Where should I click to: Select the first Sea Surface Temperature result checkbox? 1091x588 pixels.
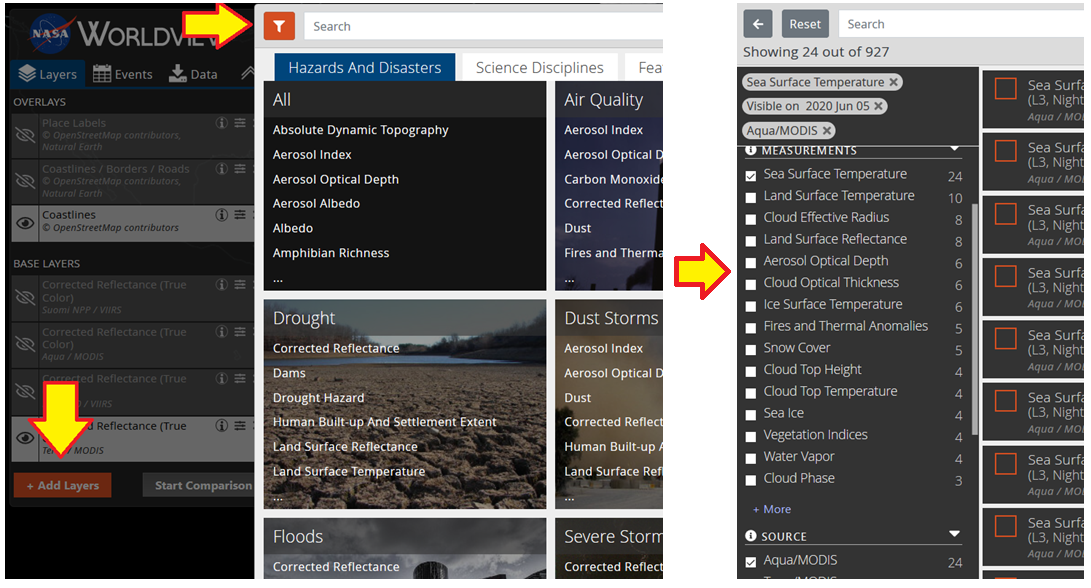point(1005,89)
